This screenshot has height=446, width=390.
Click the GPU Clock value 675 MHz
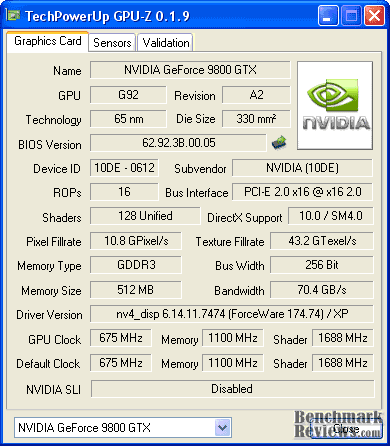point(121,338)
